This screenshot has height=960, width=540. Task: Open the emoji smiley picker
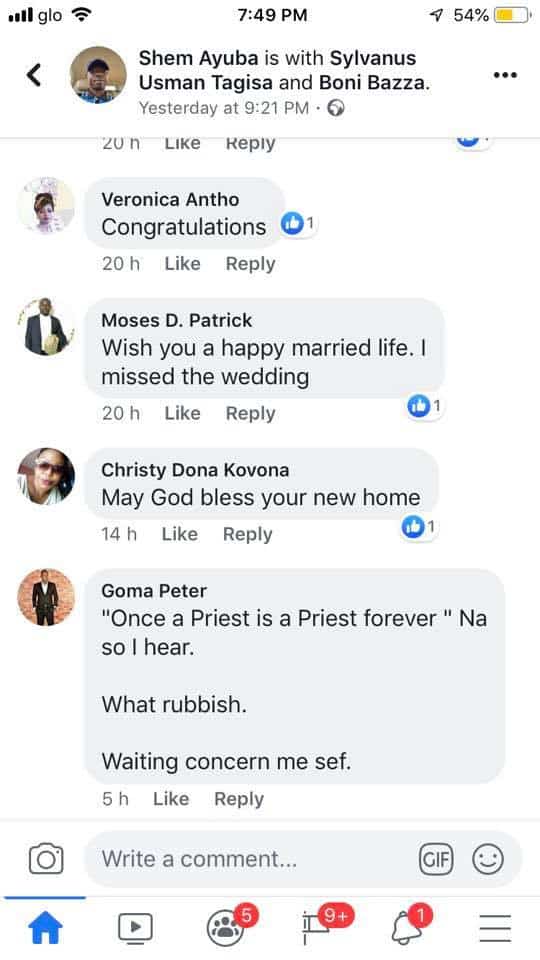click(x=488, y=859)
